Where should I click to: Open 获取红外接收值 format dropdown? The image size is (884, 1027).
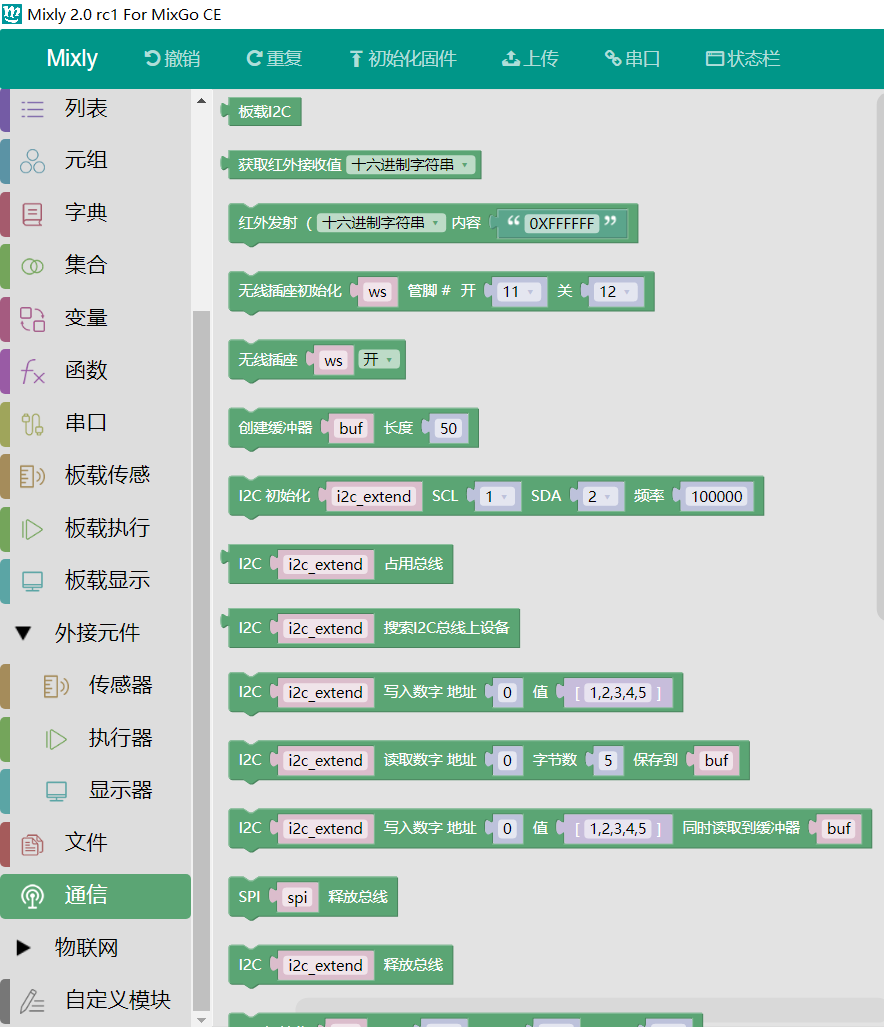[410, 164]
